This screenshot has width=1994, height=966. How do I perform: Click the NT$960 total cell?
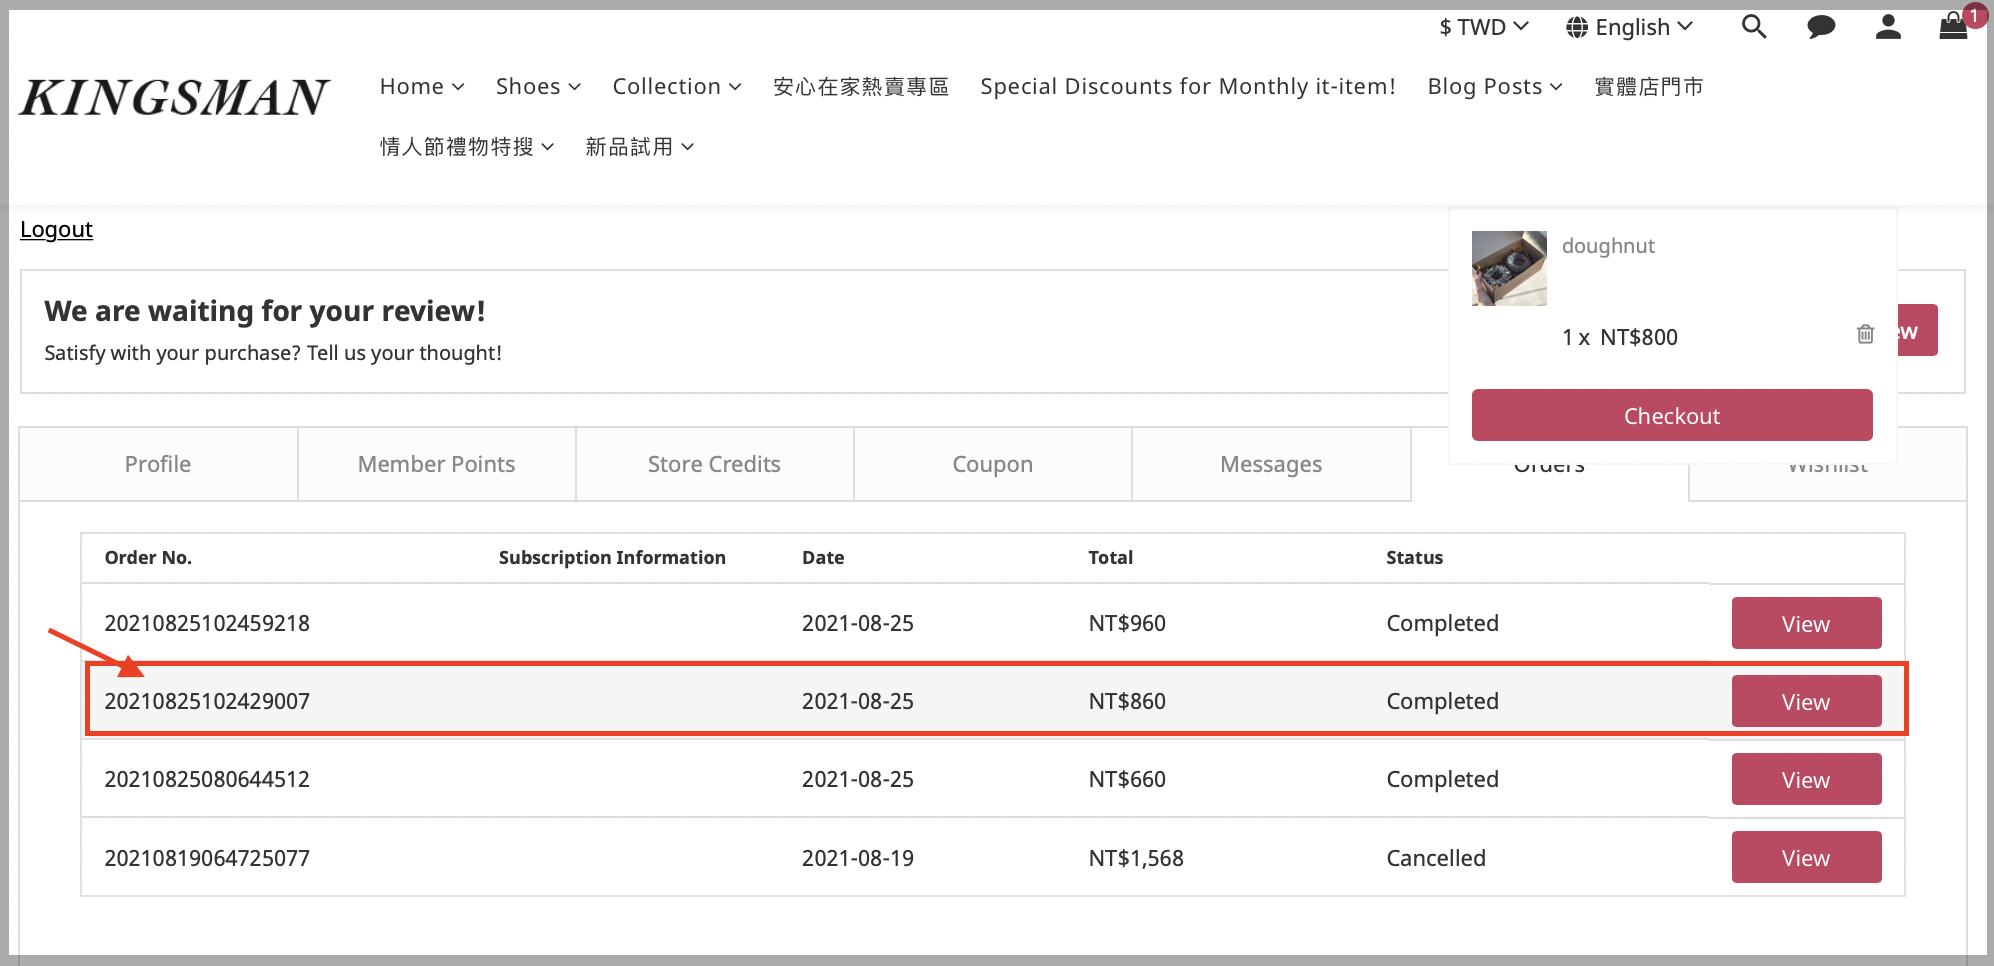coord(1127,623)
